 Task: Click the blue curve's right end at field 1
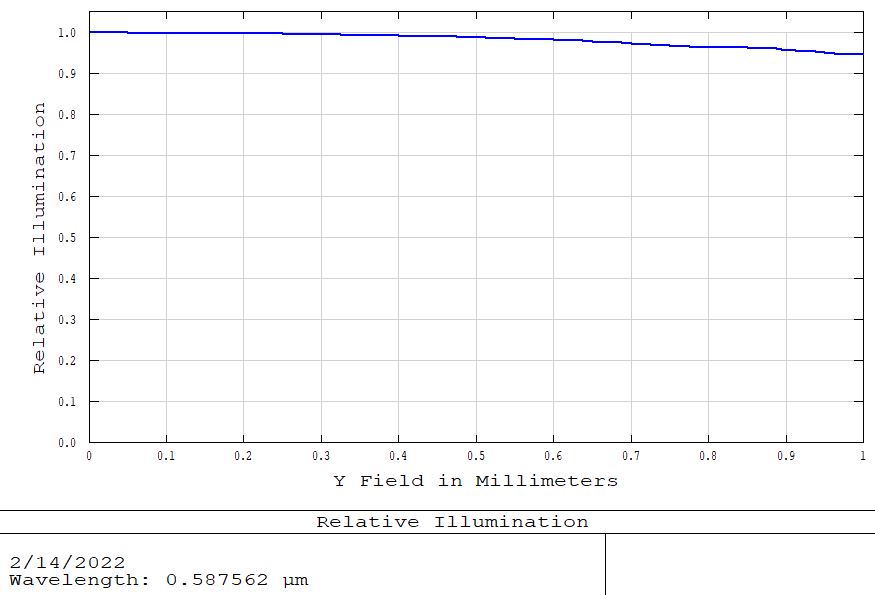pyautogui.click(x=860, y=54)
